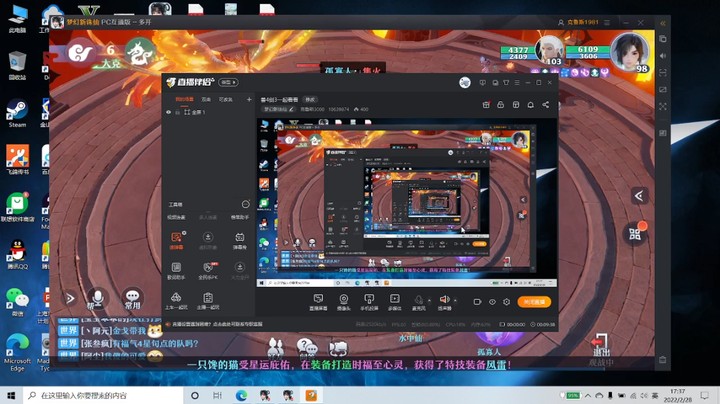Click the game category tag with pencil icon
This screenshot has height=404, width=720.
tap(279, 109)
